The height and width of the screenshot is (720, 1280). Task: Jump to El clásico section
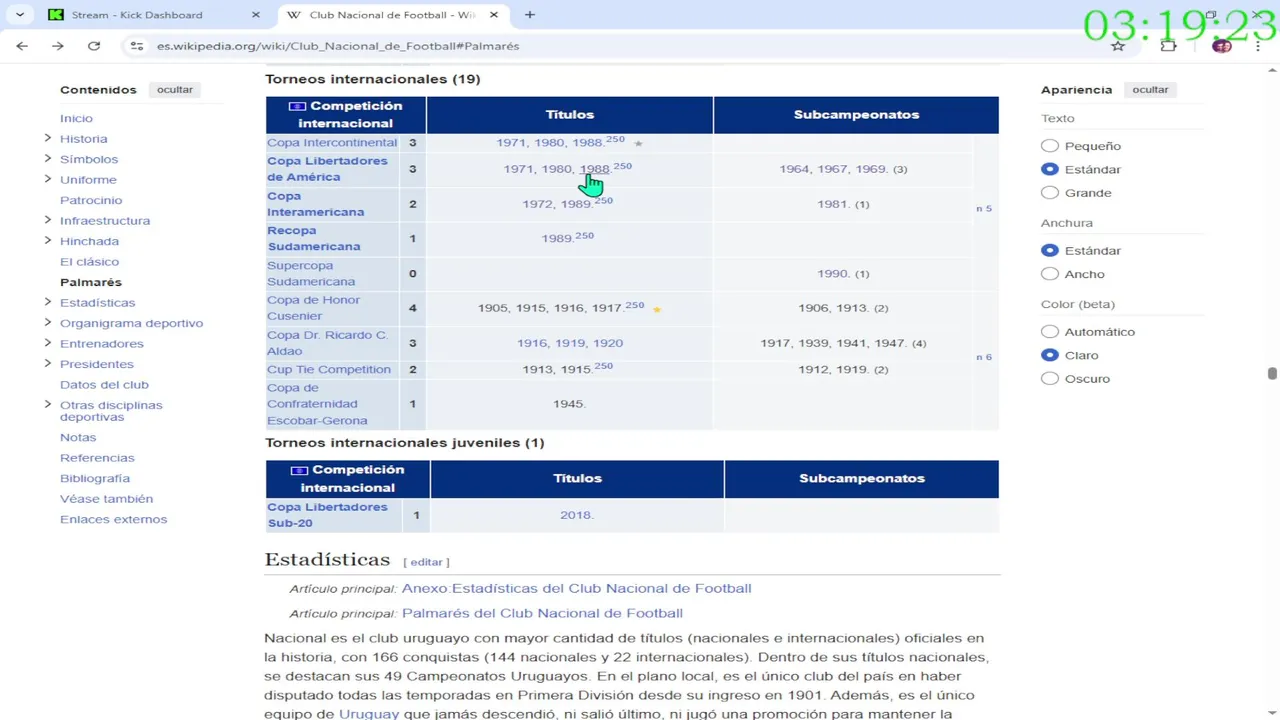pyautogui.click(x=89, y=262)
